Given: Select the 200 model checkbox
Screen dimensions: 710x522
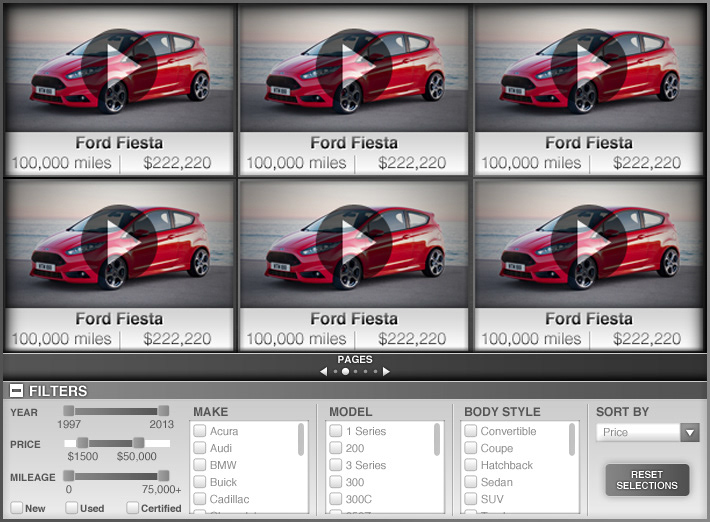Looking at the screenshot, I should click(336, 448).
